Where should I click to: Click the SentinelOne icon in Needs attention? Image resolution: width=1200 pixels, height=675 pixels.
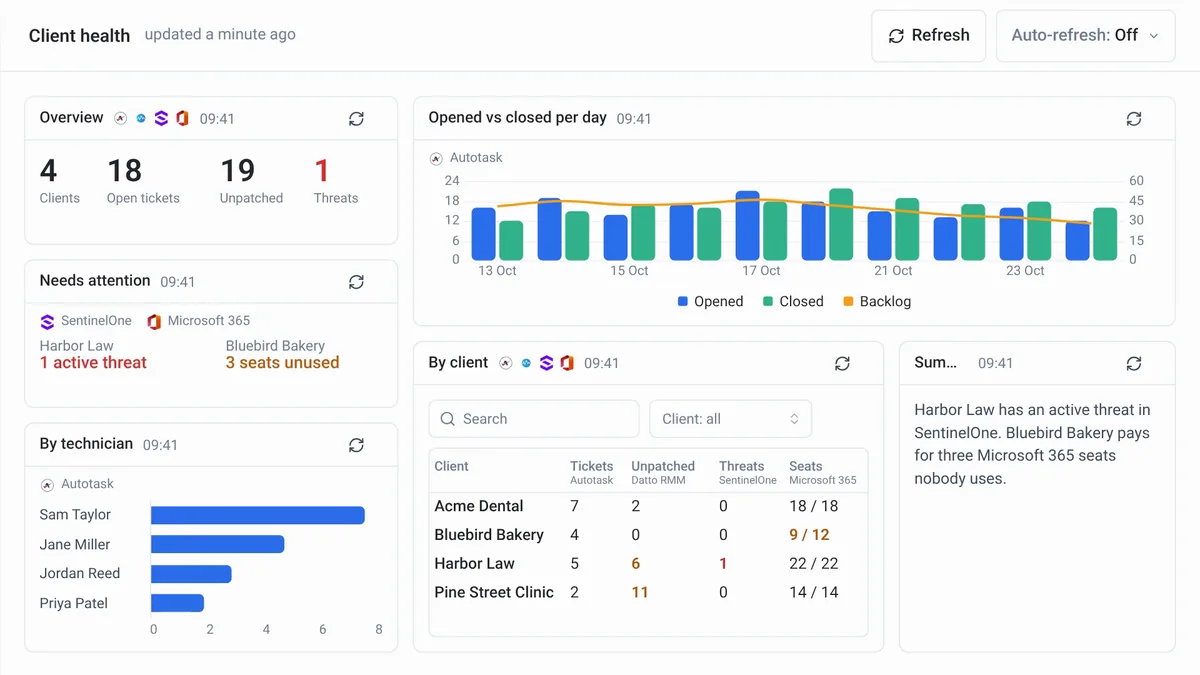(x=47, y=321)
